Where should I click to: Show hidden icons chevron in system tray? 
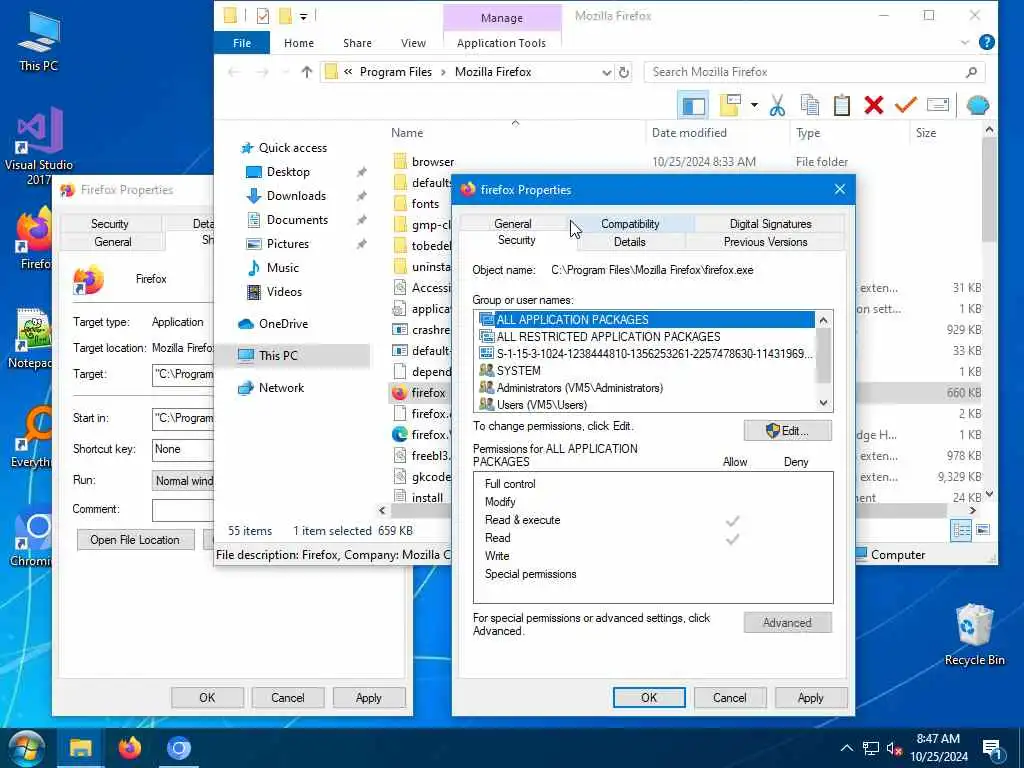(x=846, y=748)
